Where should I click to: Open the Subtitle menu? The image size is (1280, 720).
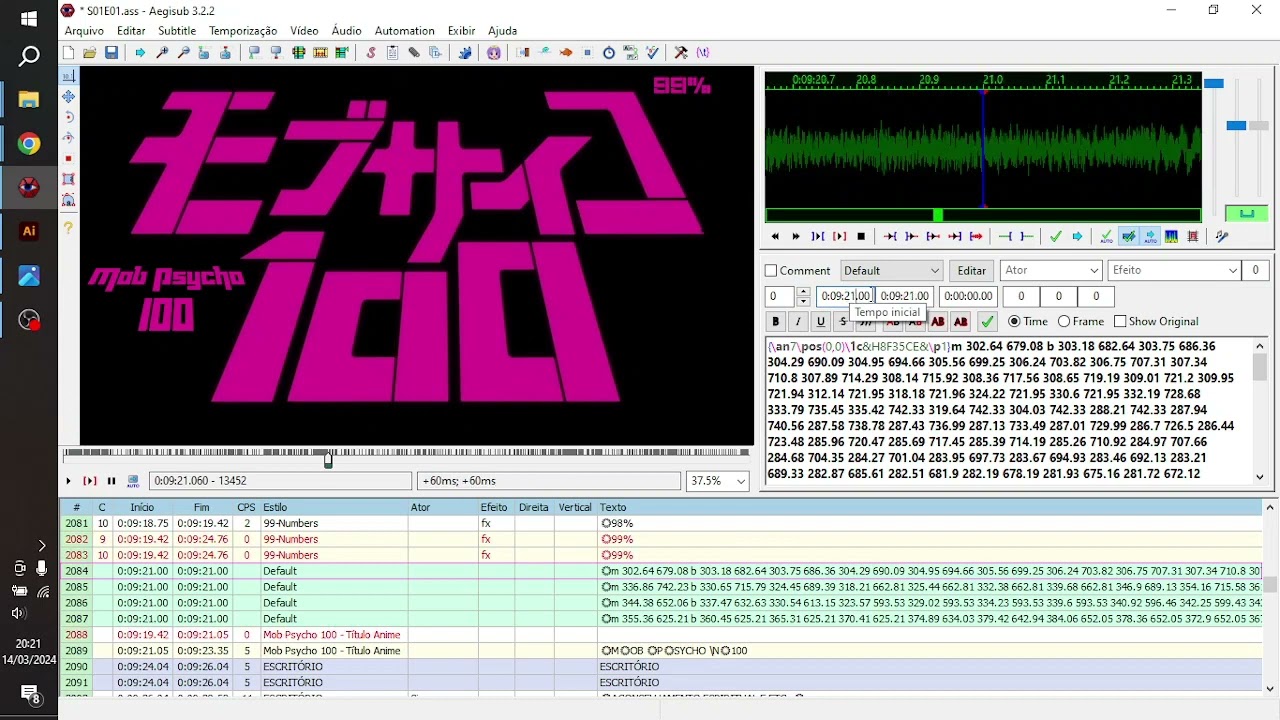[x=177, y=31]
